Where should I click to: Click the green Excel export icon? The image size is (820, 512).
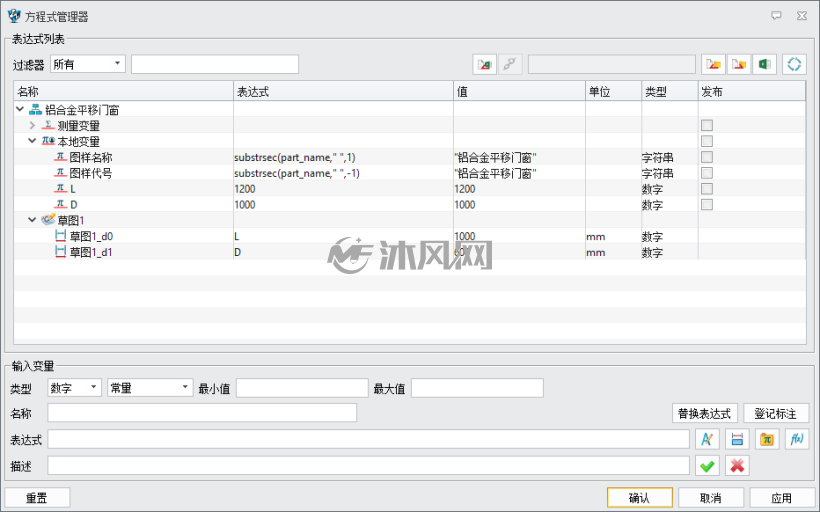764,64
